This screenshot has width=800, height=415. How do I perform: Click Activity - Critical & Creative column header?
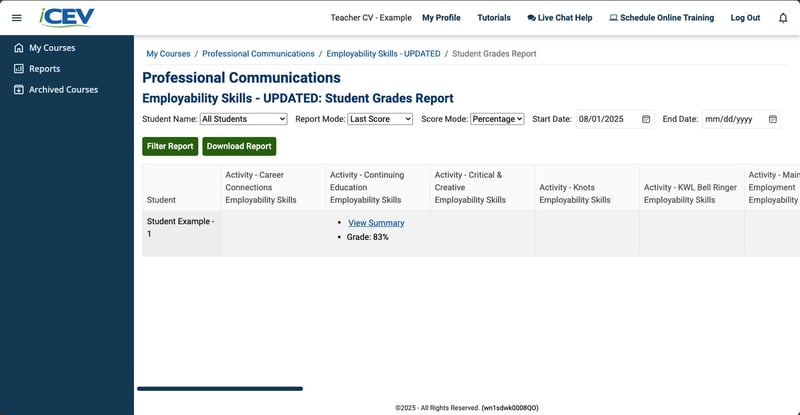pyautogui.click(x=483, y=187)
